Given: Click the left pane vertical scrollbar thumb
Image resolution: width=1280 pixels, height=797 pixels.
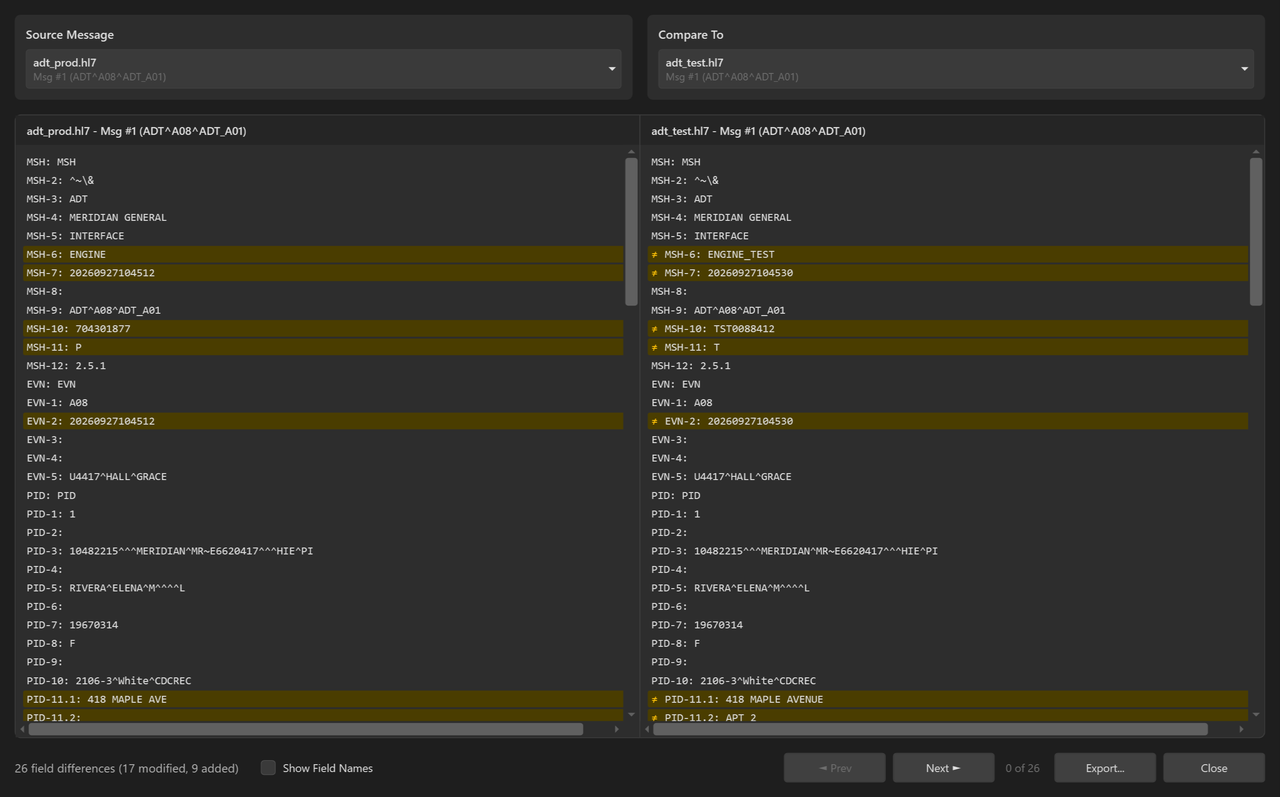Looking at the screenshot, I should [x=631, y=232].
